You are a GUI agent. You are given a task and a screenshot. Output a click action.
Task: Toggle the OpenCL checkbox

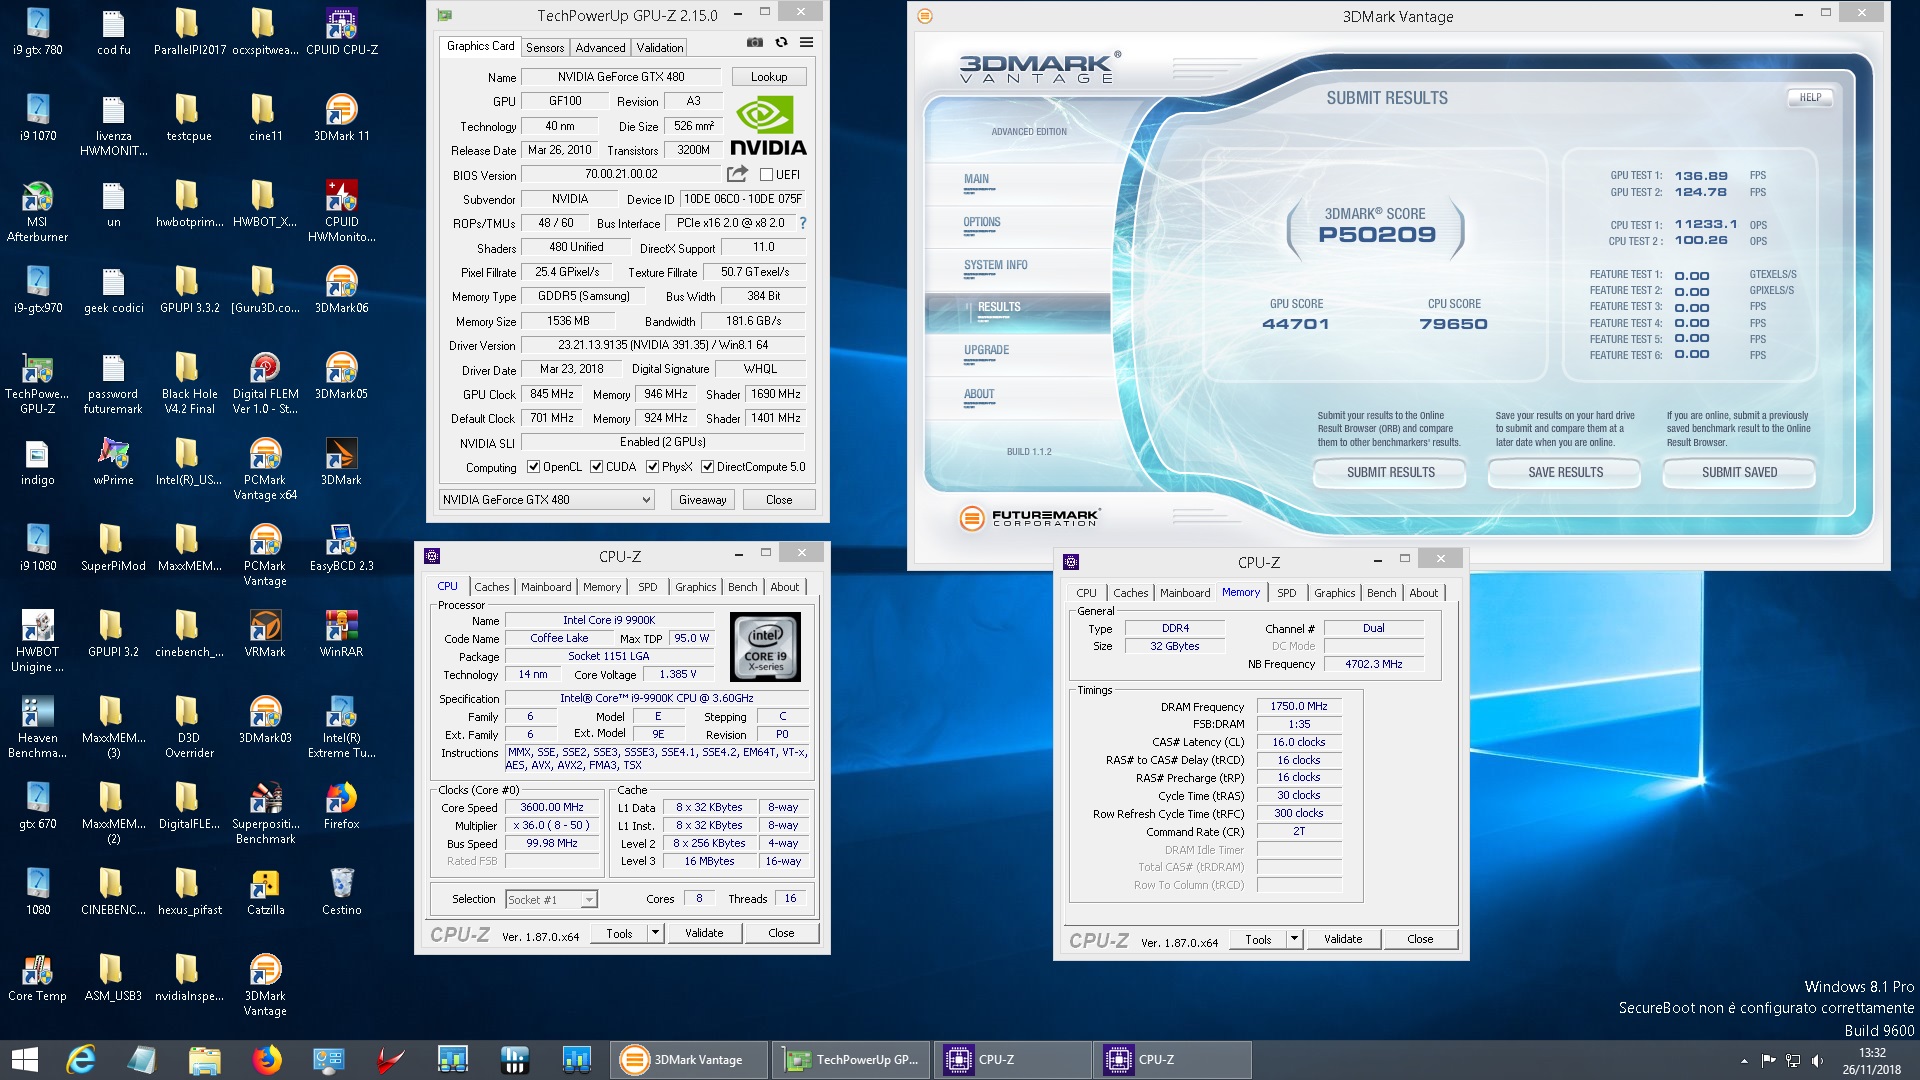[x=534, y=467]
